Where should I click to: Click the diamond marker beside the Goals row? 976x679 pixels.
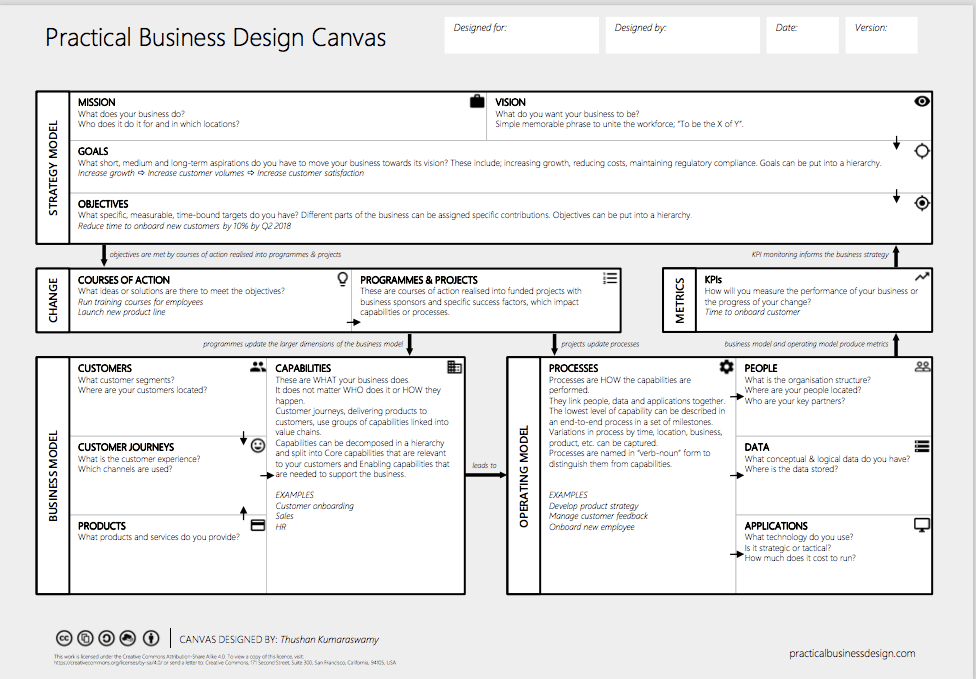click(922, 150)
